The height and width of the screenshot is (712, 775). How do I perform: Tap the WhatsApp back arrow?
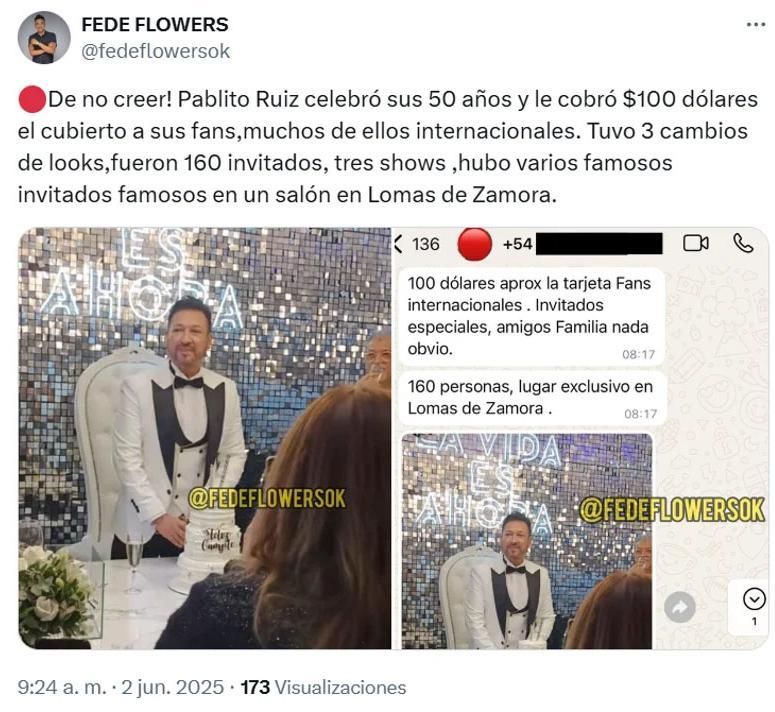[400, 244]
